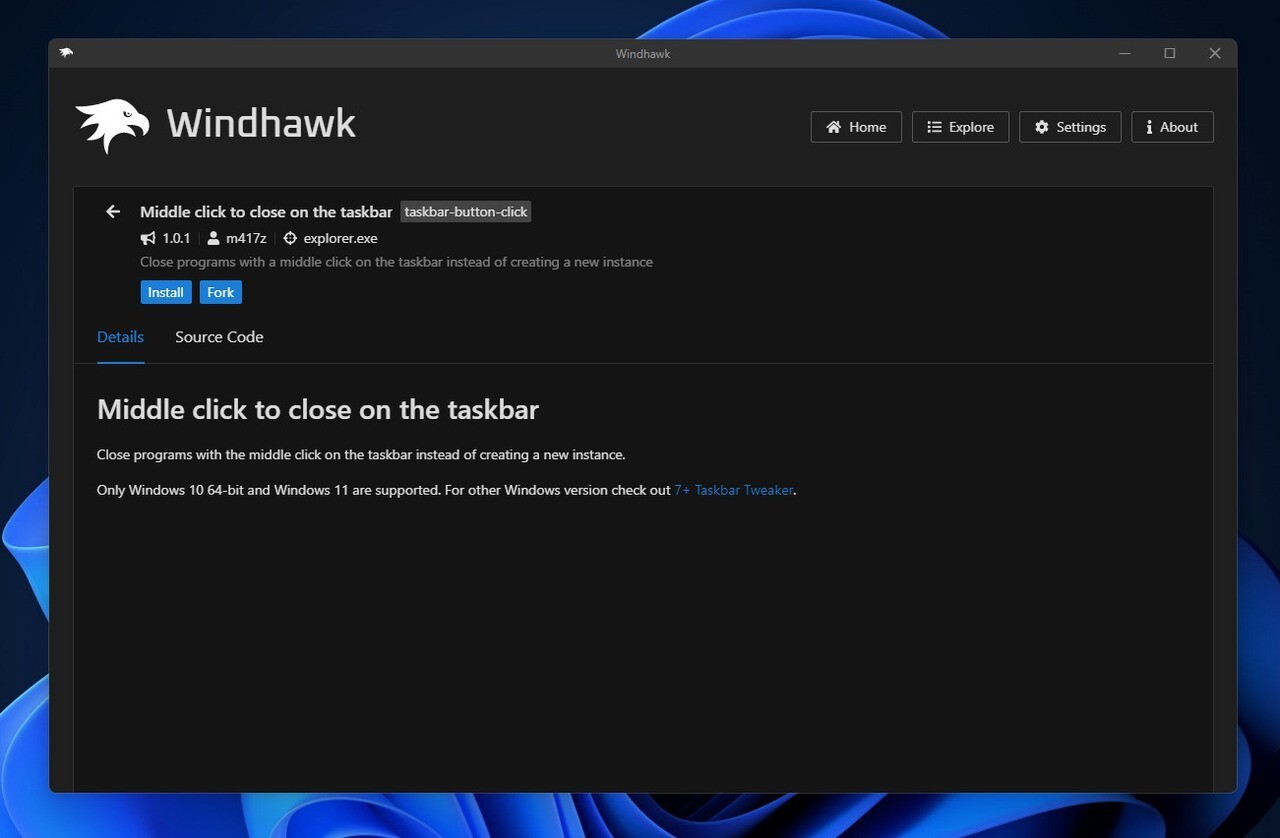Select the Details tab

(120, 337)
